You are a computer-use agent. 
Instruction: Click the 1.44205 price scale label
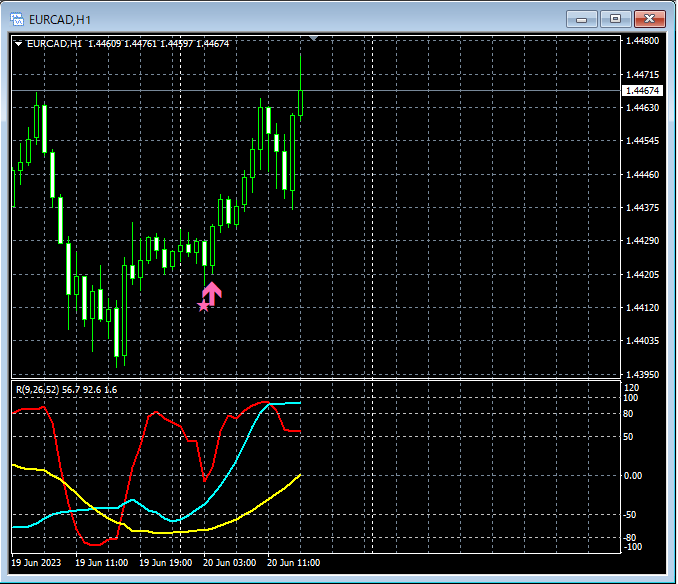click(643, 274)
